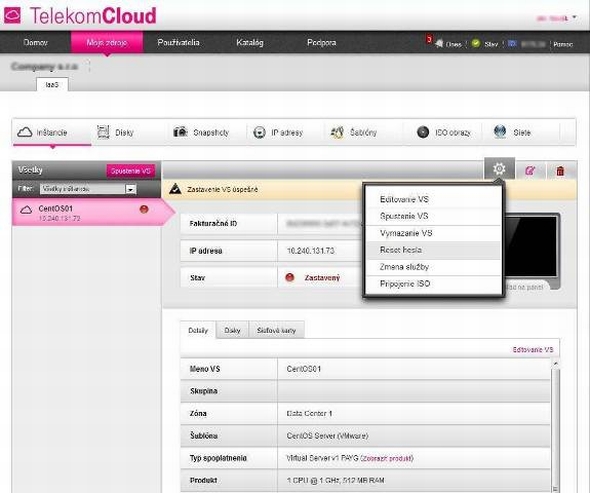Viewport: 590px width, 493px height.
Task: Switch to the Detaily tab
Action: click(198, 330)
